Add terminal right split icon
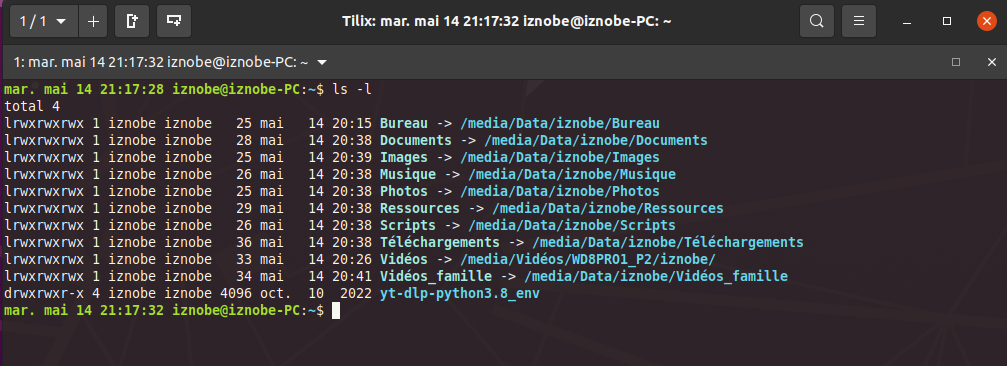Viewport: 1007px width, 366px height. click(132, 21)
